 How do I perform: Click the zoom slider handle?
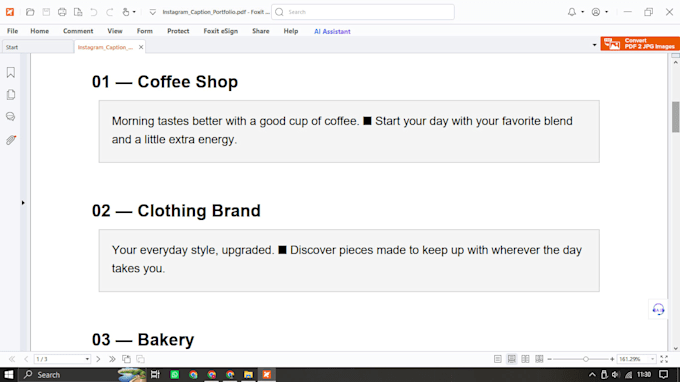pyautogui.click(x=585, y=359)
